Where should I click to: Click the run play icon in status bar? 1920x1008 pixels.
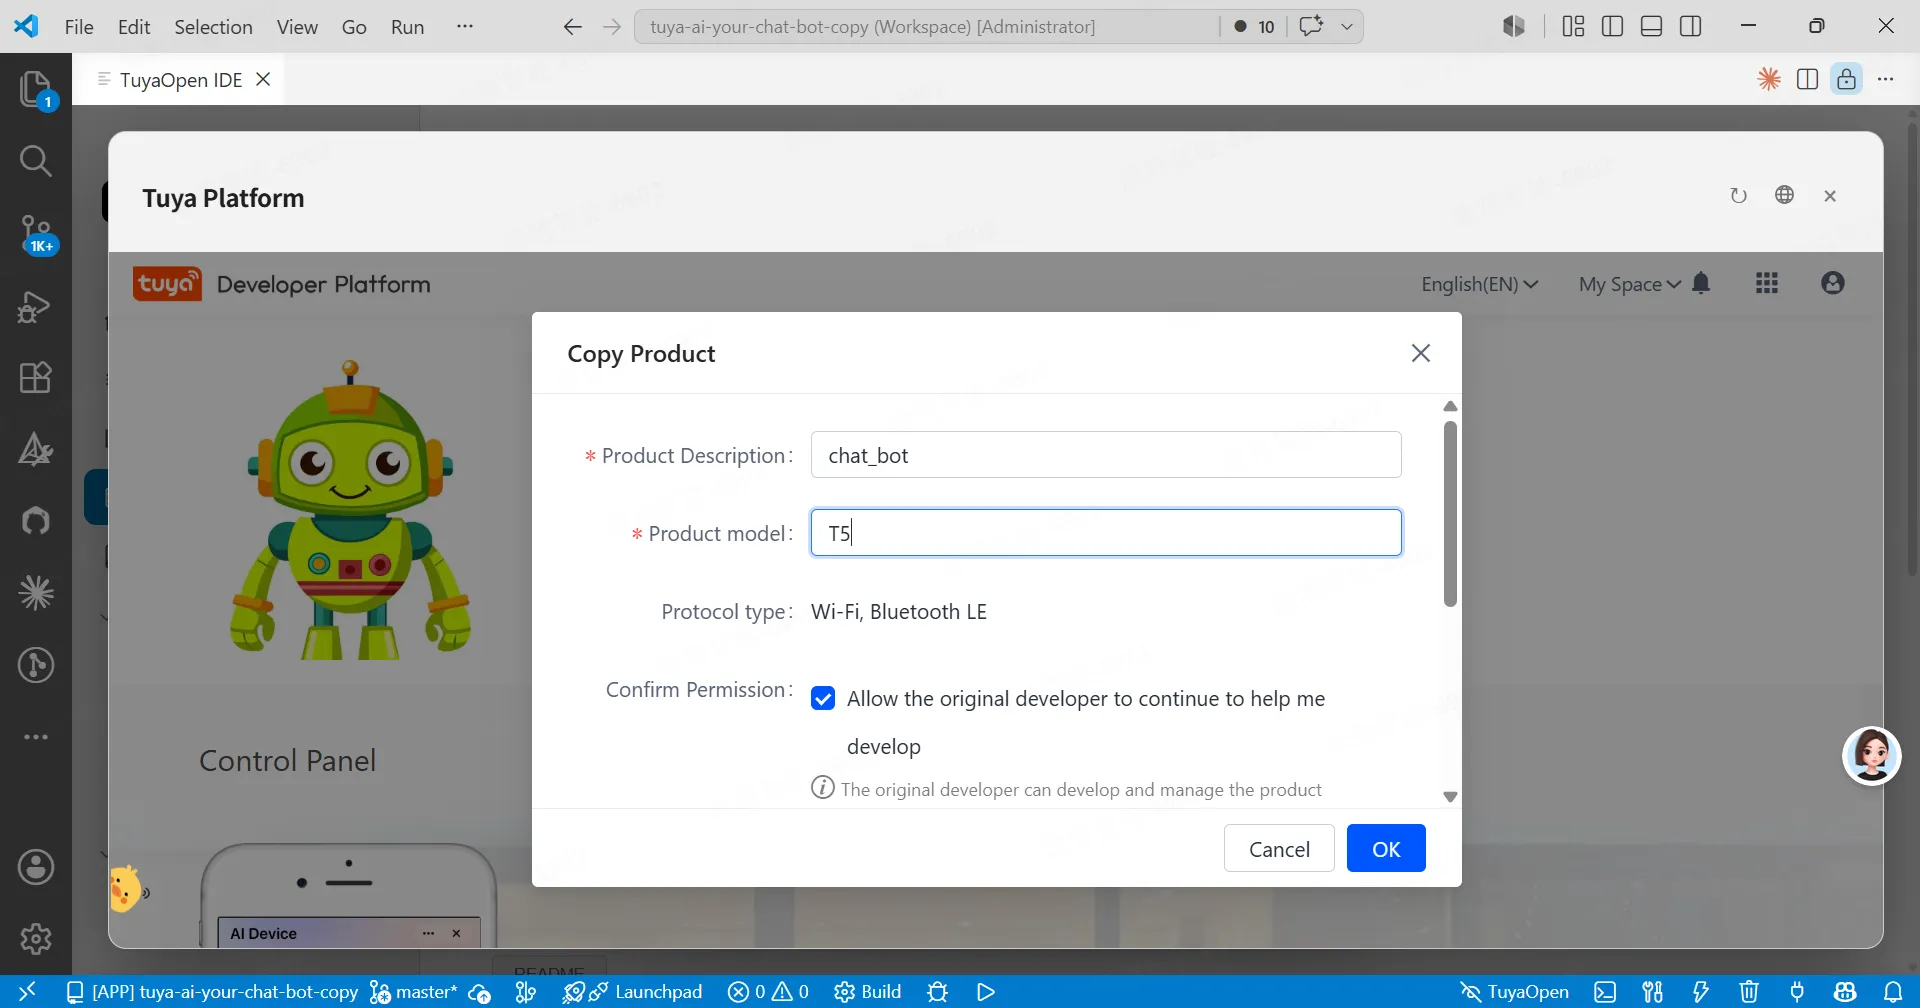[986, 992]
